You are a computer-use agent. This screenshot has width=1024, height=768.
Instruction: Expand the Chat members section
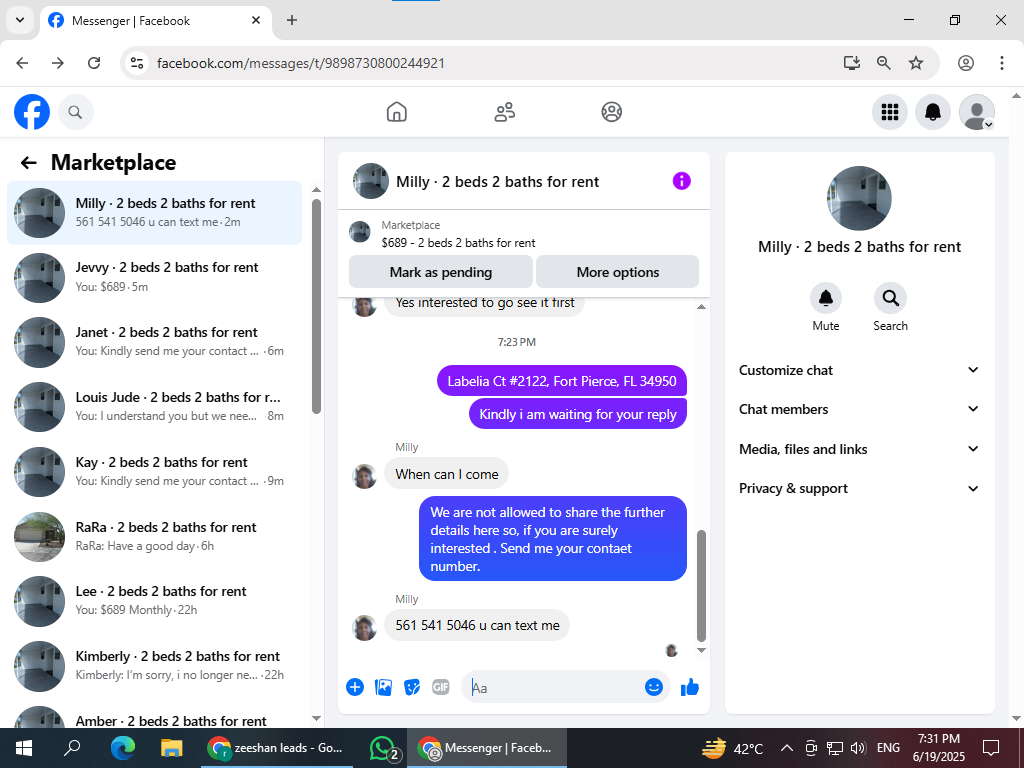859,409
